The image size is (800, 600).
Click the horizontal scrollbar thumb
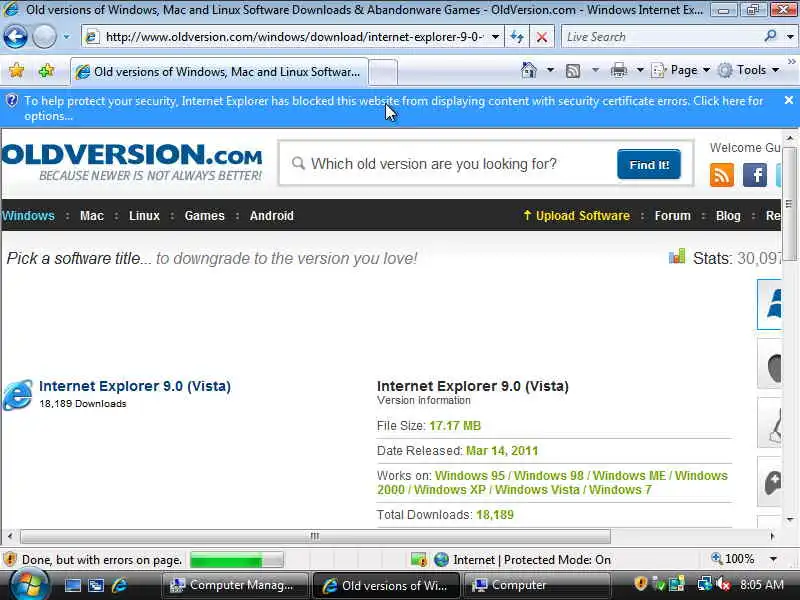point(315,536)
